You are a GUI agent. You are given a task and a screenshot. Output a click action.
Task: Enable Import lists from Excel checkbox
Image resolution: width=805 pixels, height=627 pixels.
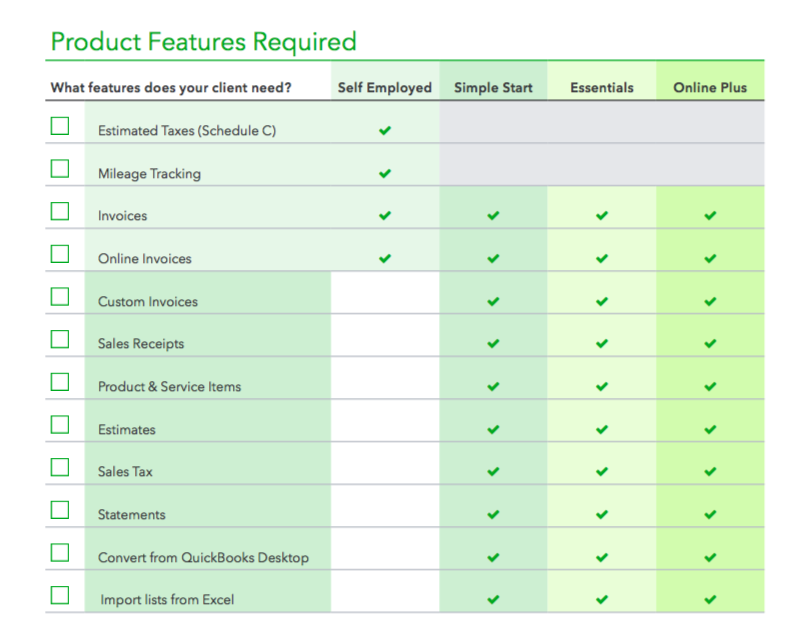(x=60, y=595)
